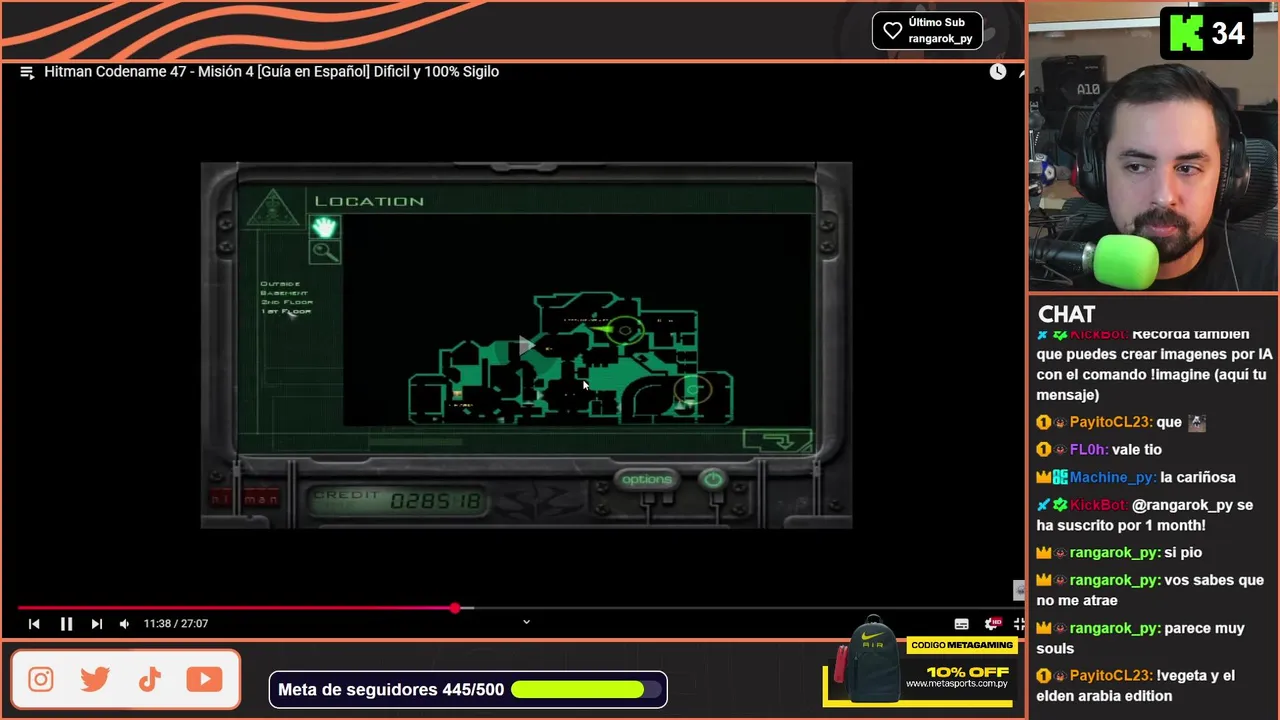The height and width of the screenshot is (720, 1280).
Task: Click the green Kick logo
Action: pos(1185,34)
